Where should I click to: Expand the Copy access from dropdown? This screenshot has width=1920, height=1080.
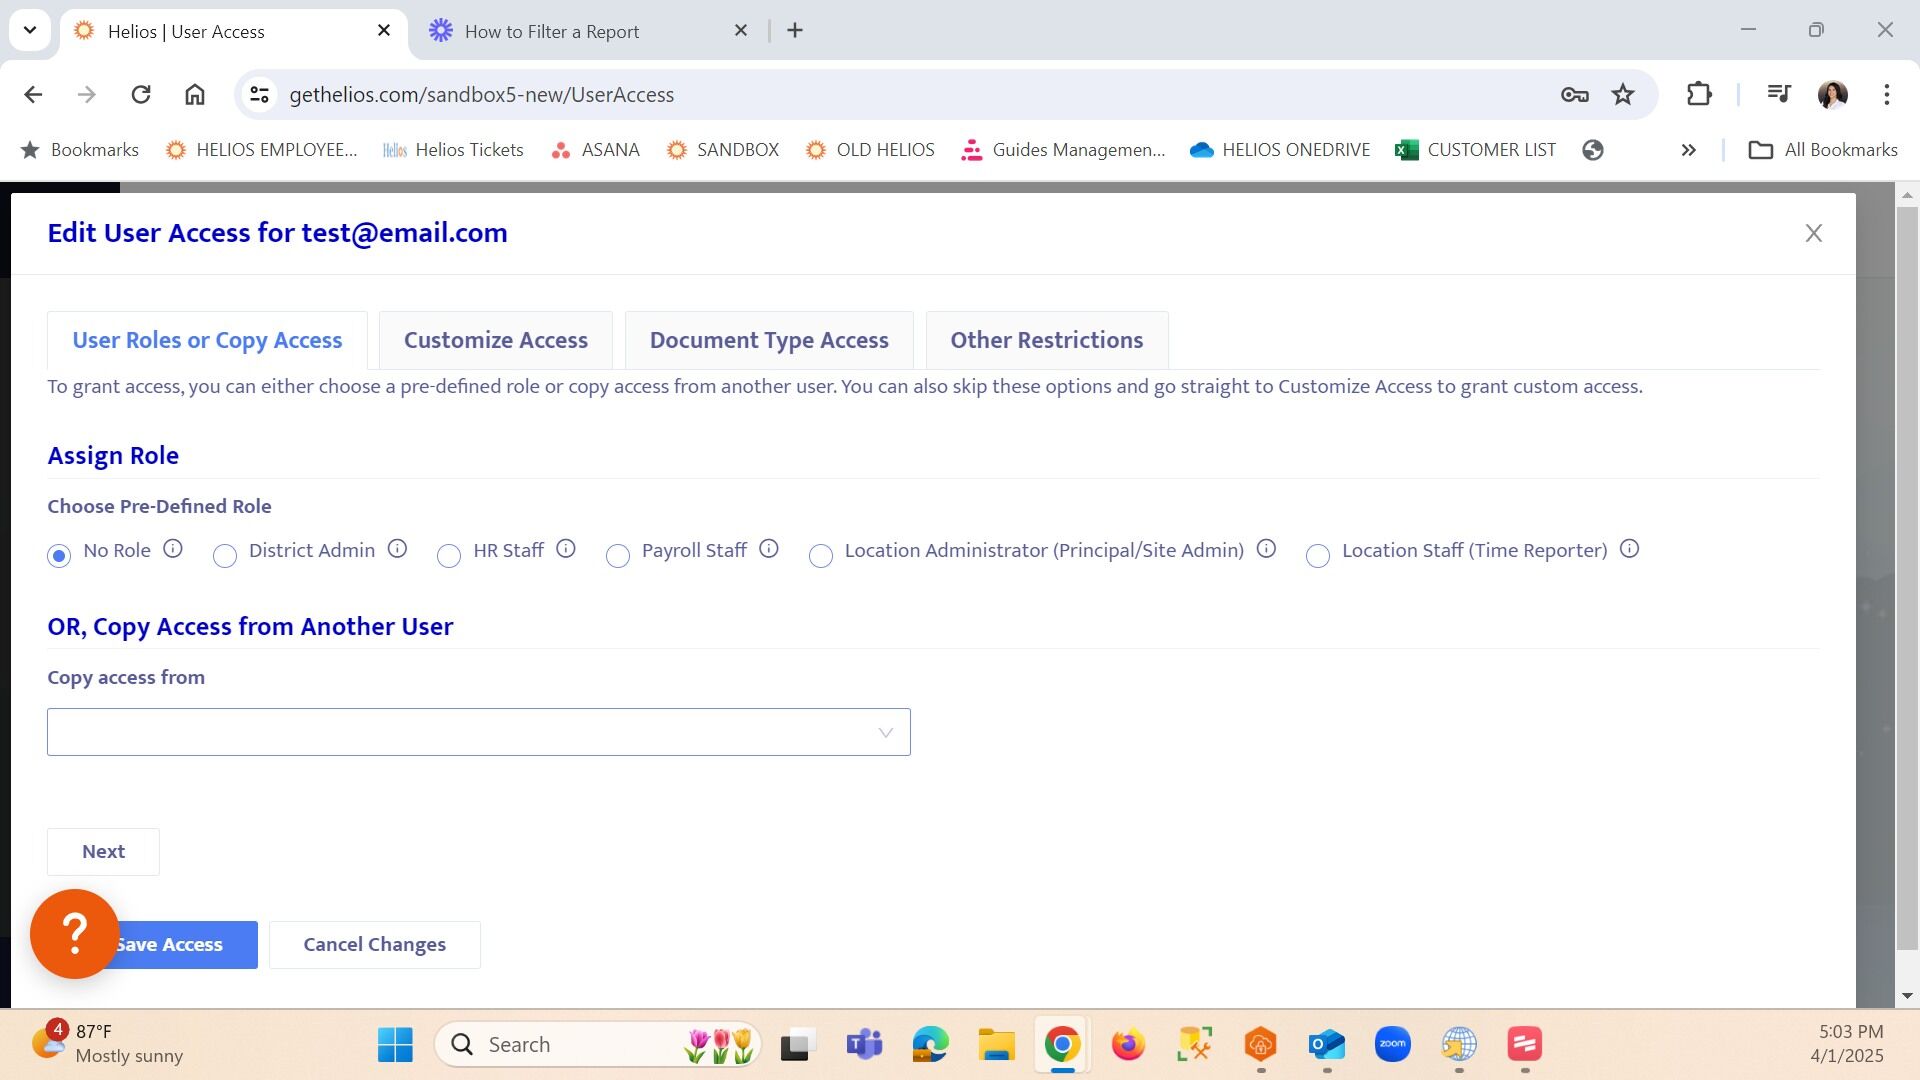[479, 732]
